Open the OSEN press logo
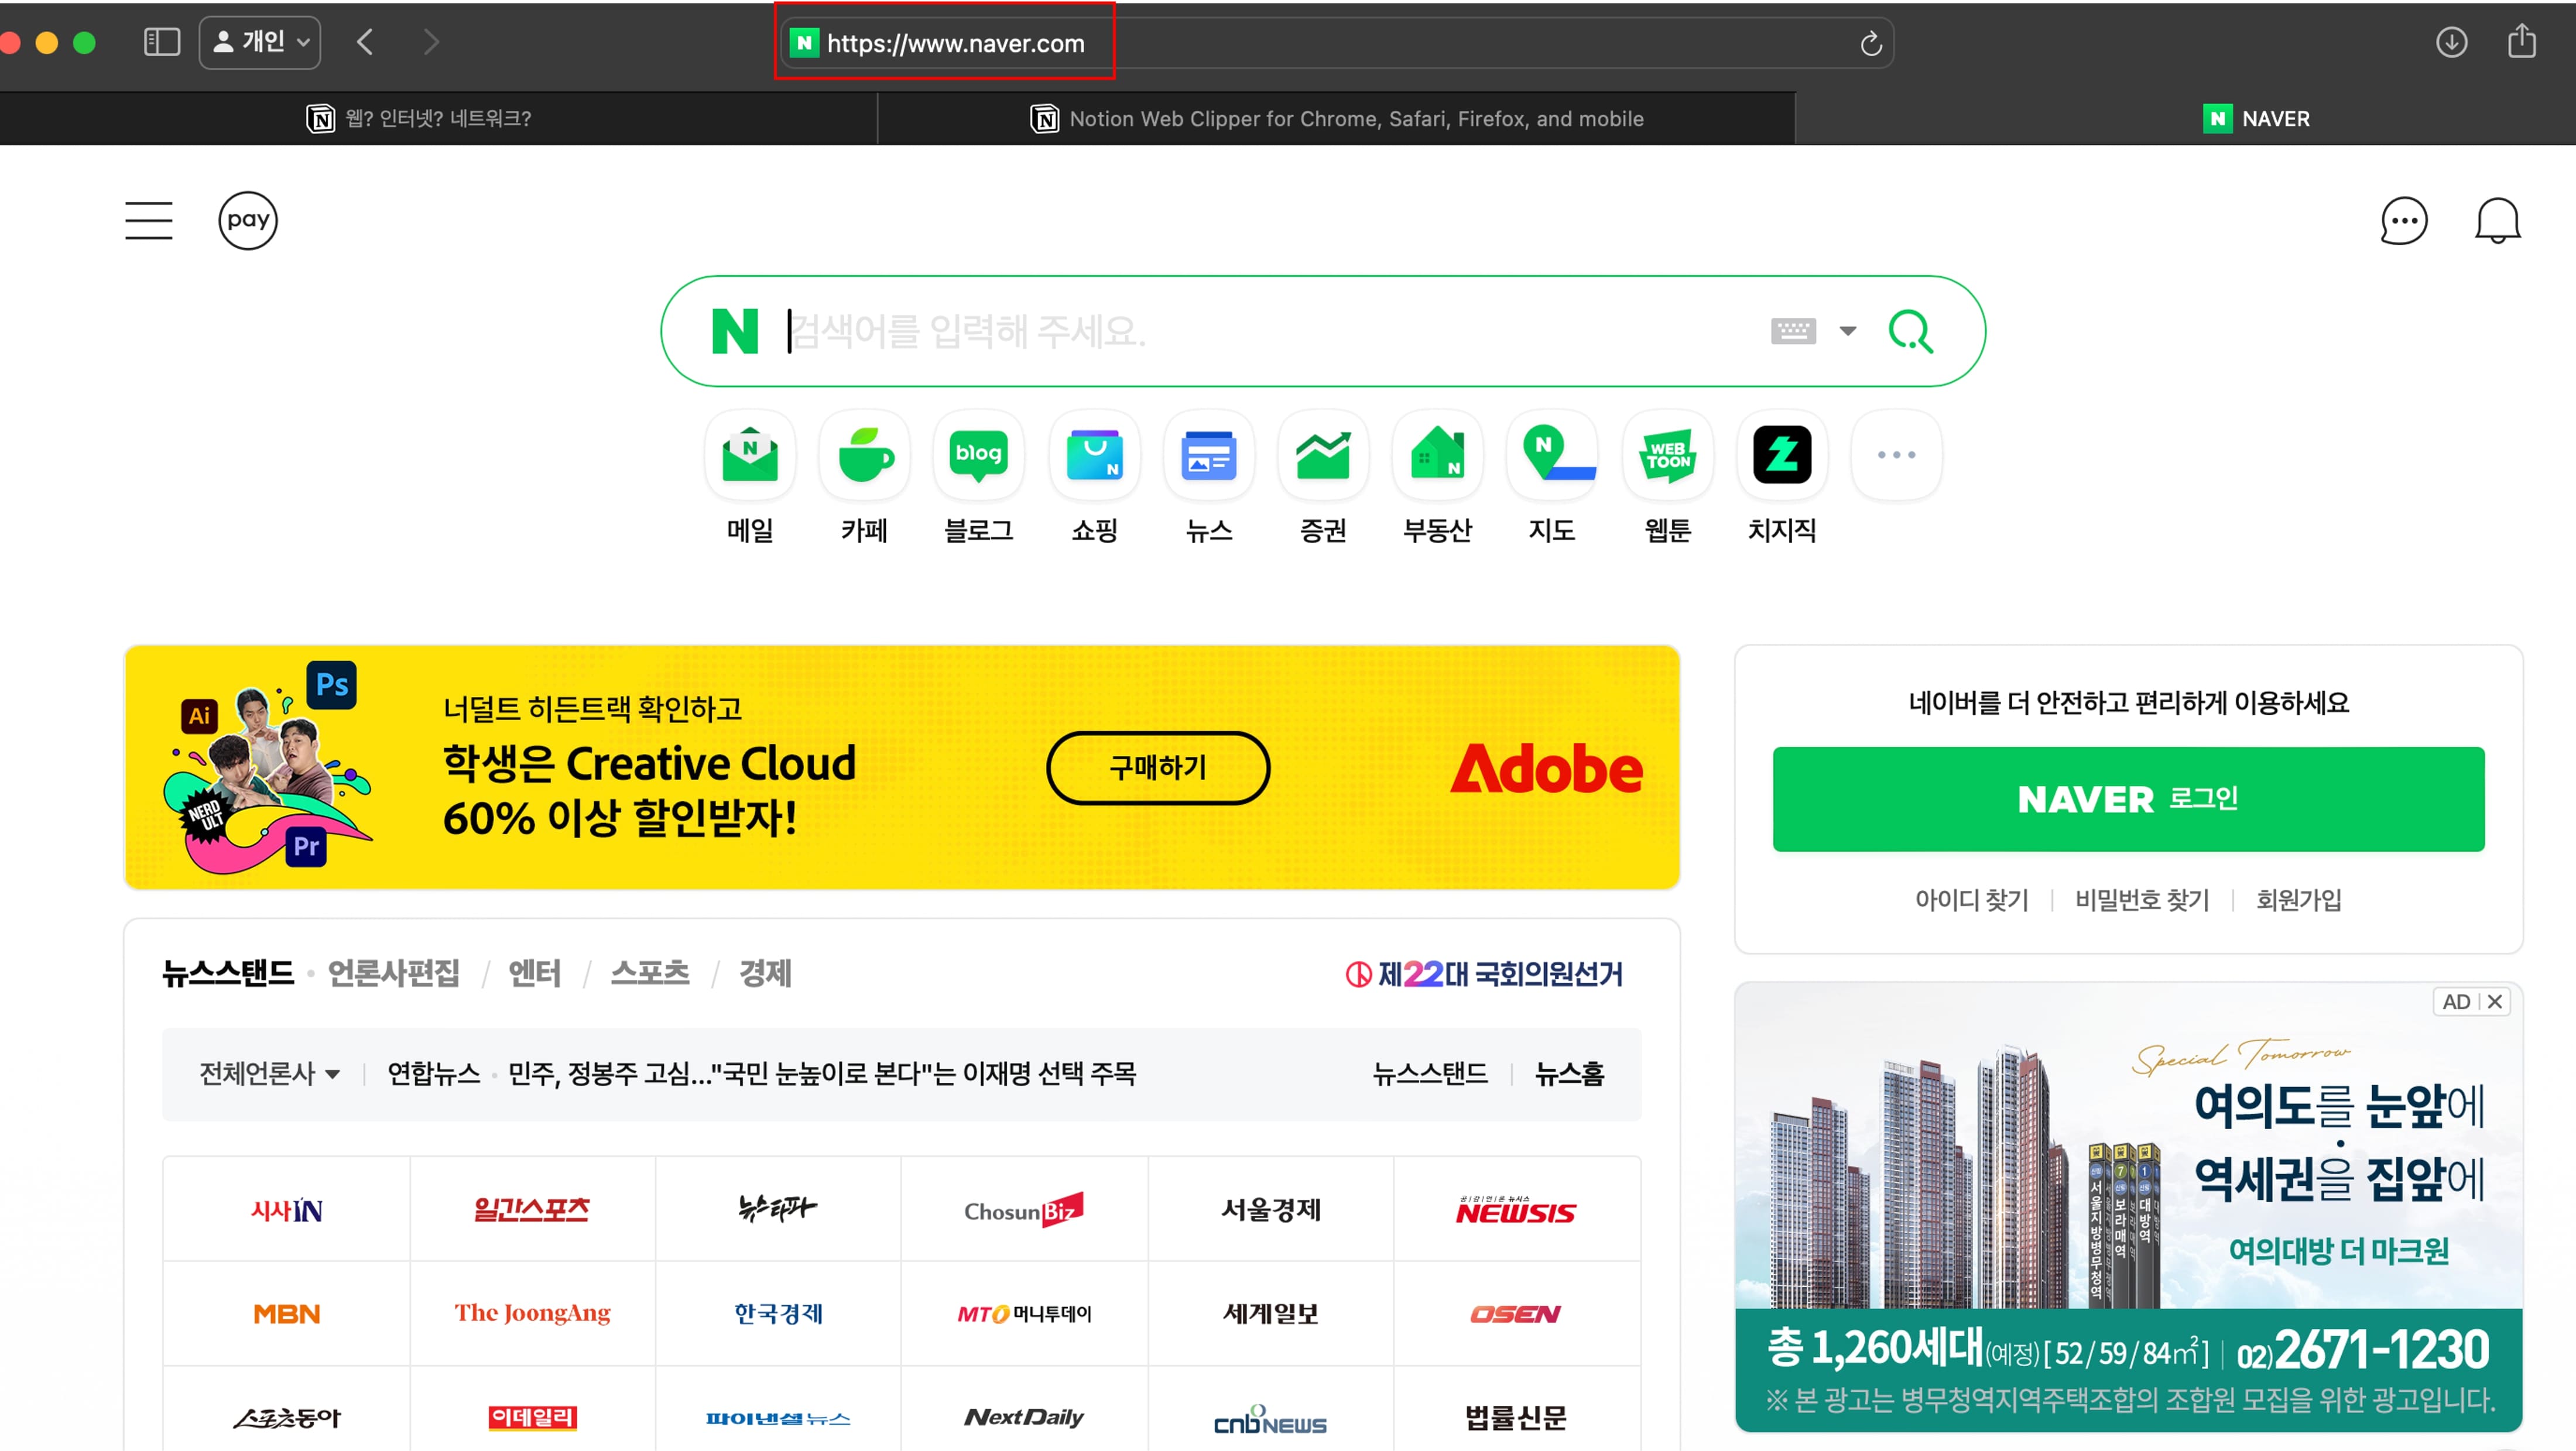This screenshot has height=1451, width=2576. coord(1516,1314)
